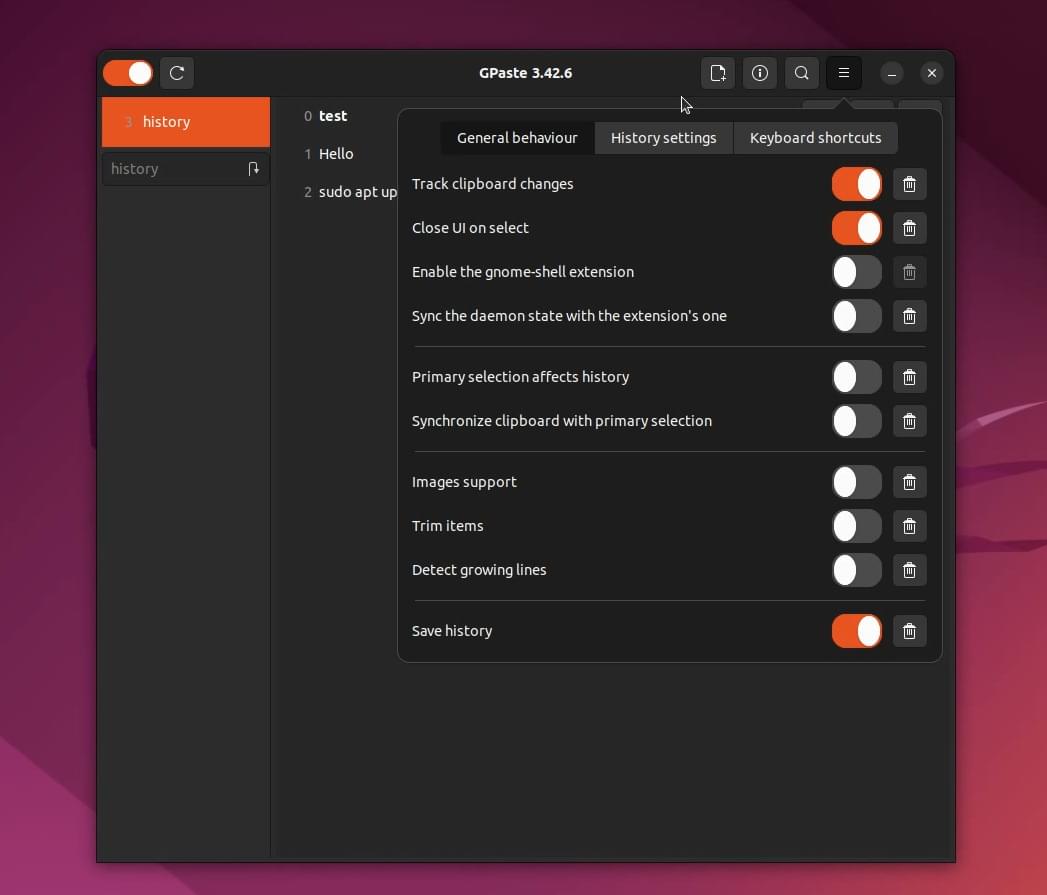Select clipboard item 'Hello'
Viewport: 1047px width, 895px height.
point(336,154)
